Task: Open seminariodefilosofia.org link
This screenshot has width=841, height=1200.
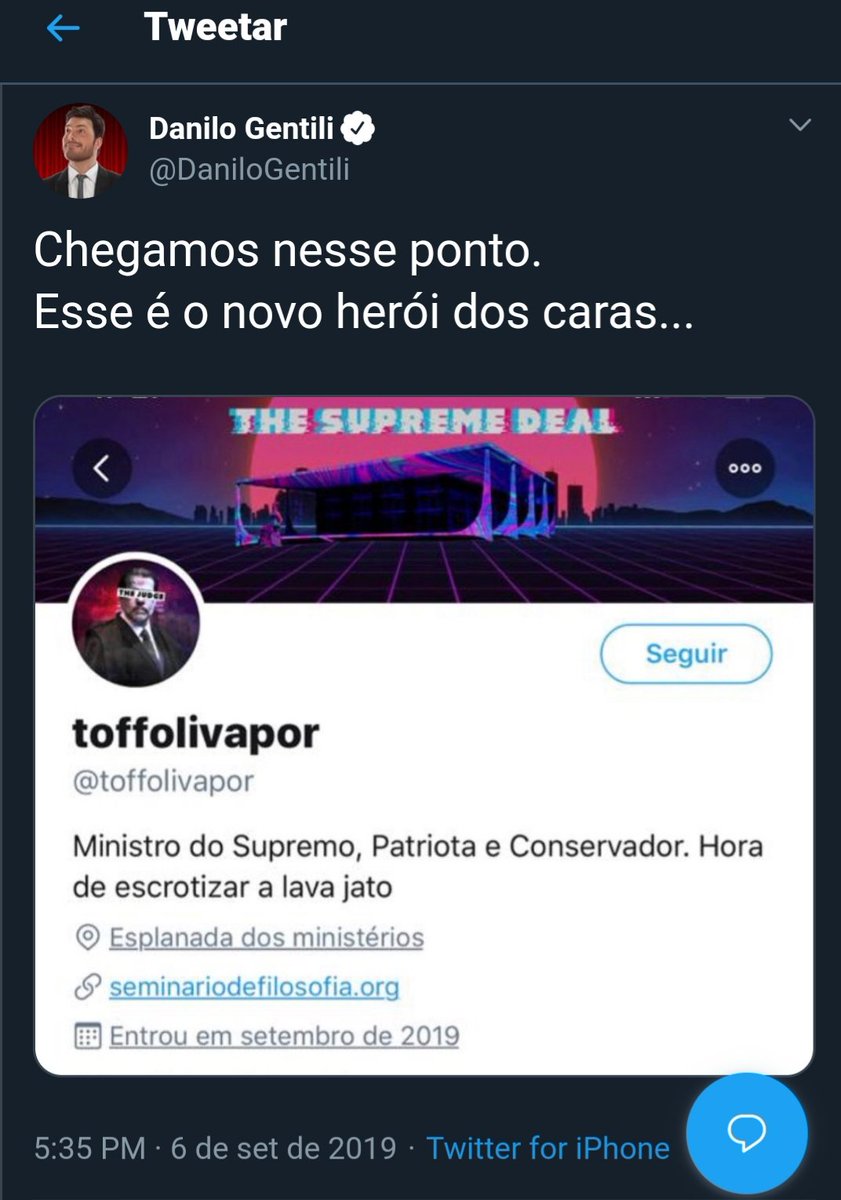Action: (x=254, y=988)
